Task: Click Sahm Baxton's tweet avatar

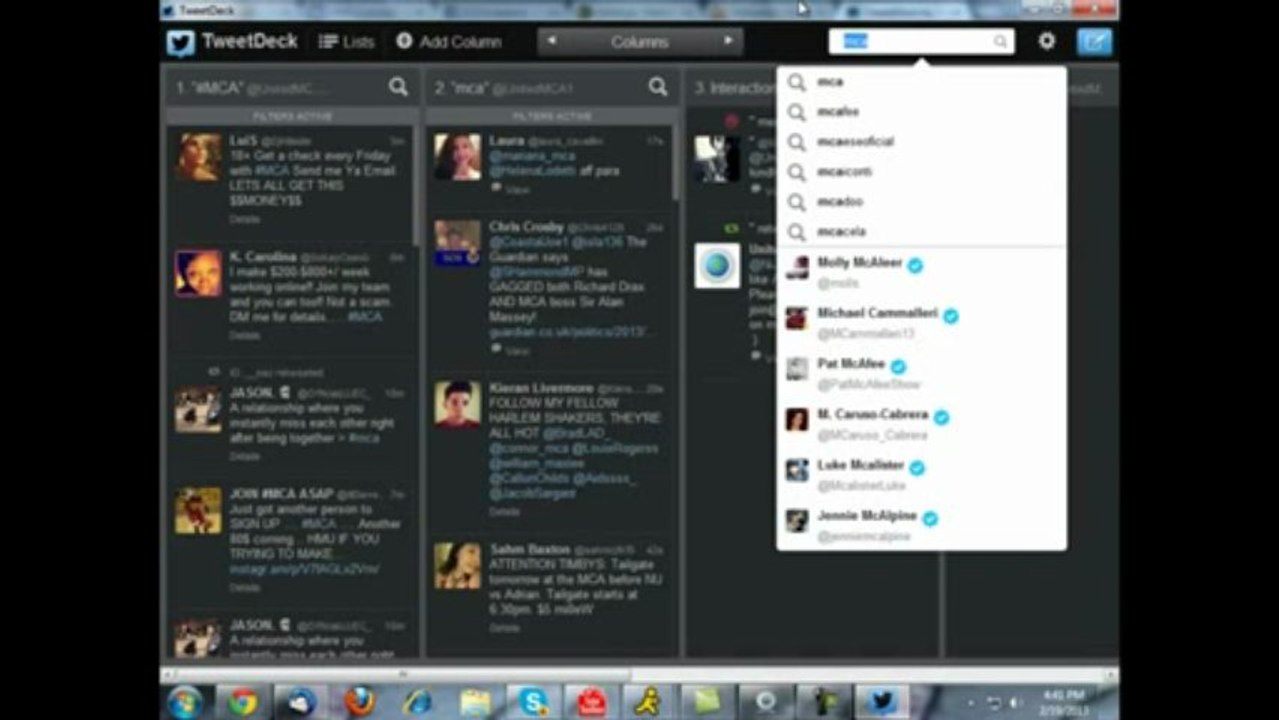Action: [x=458, y=566]
